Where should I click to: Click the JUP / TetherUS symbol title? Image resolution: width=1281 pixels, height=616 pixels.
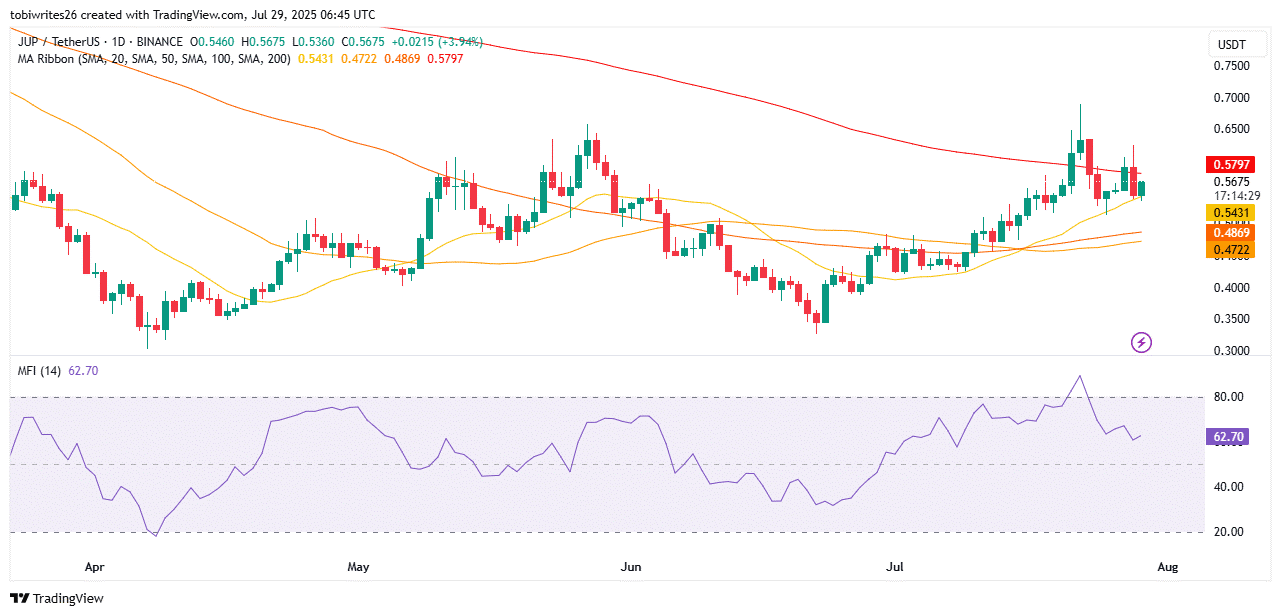click(x=59, y=42)
